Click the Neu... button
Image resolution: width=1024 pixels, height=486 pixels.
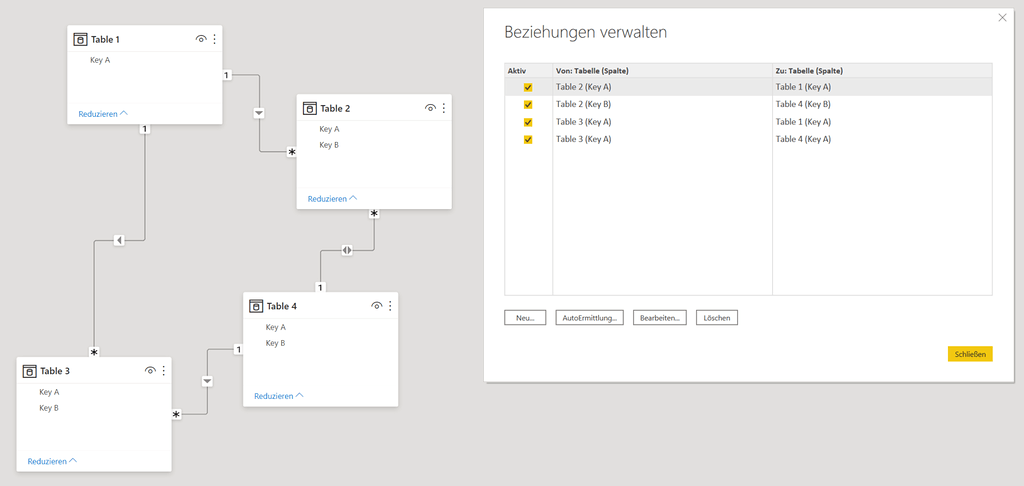tap(525, 318)
